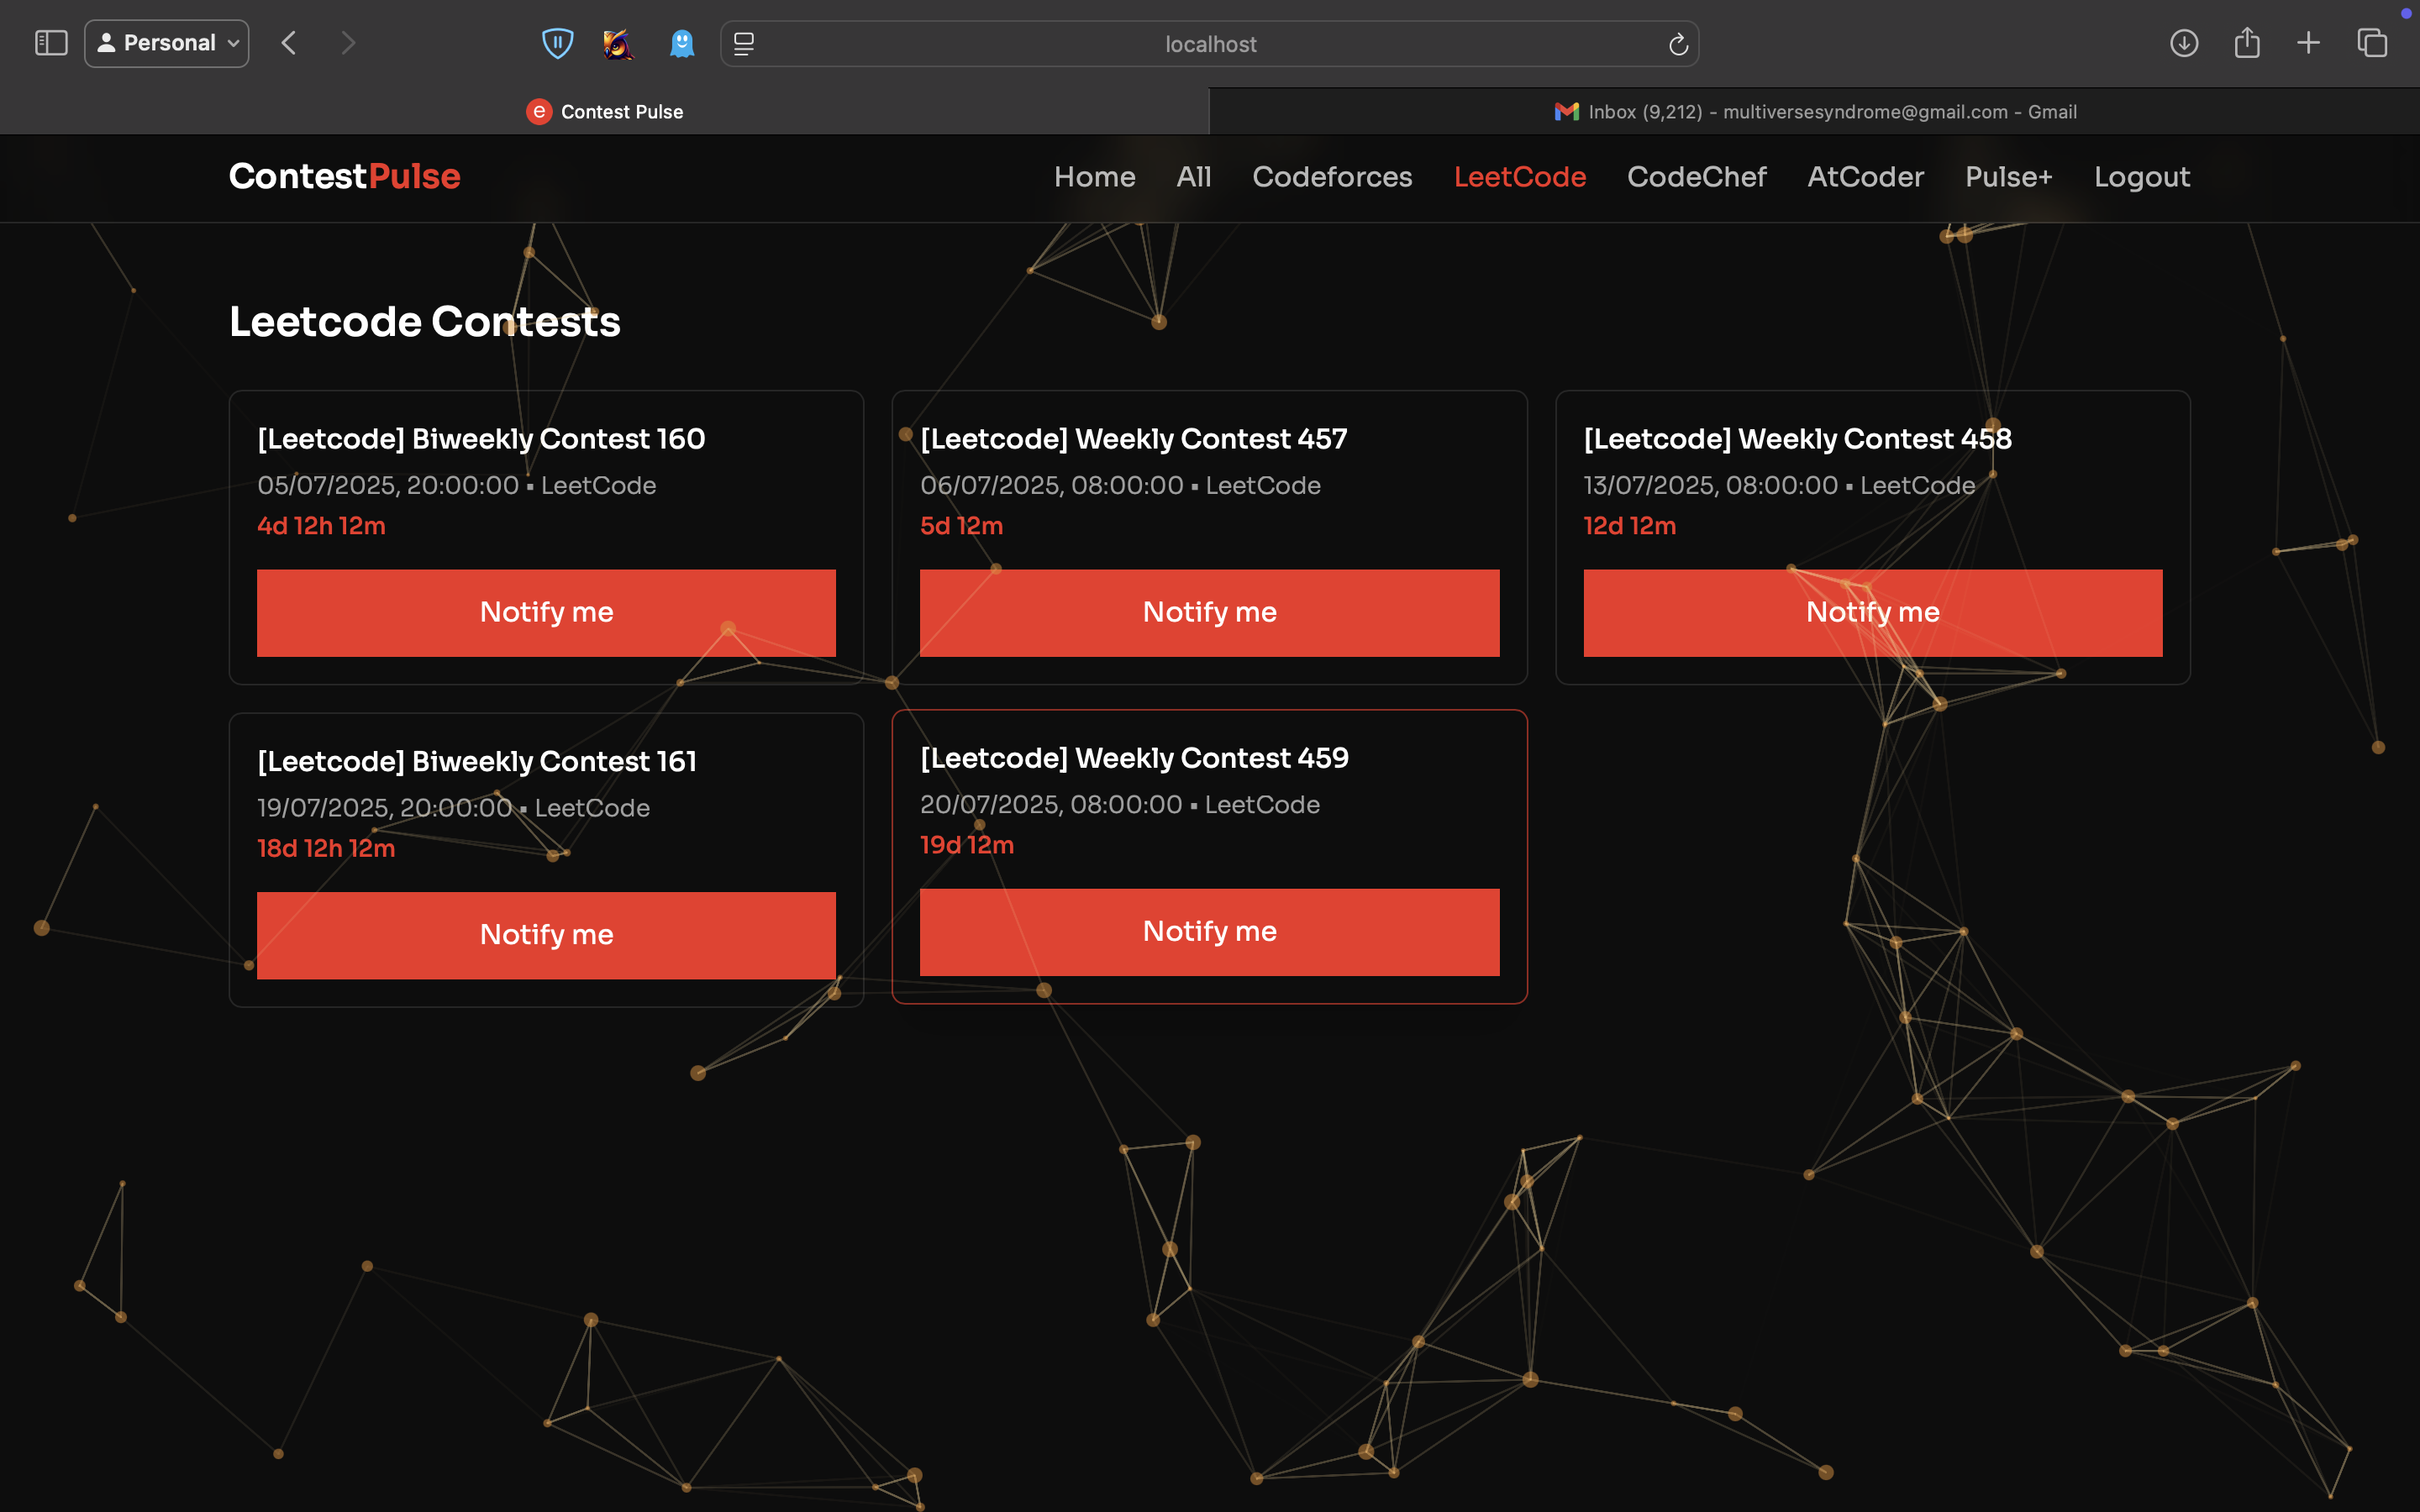
Task: Open the AtCoder nav link
Action: click(1865, 177)
